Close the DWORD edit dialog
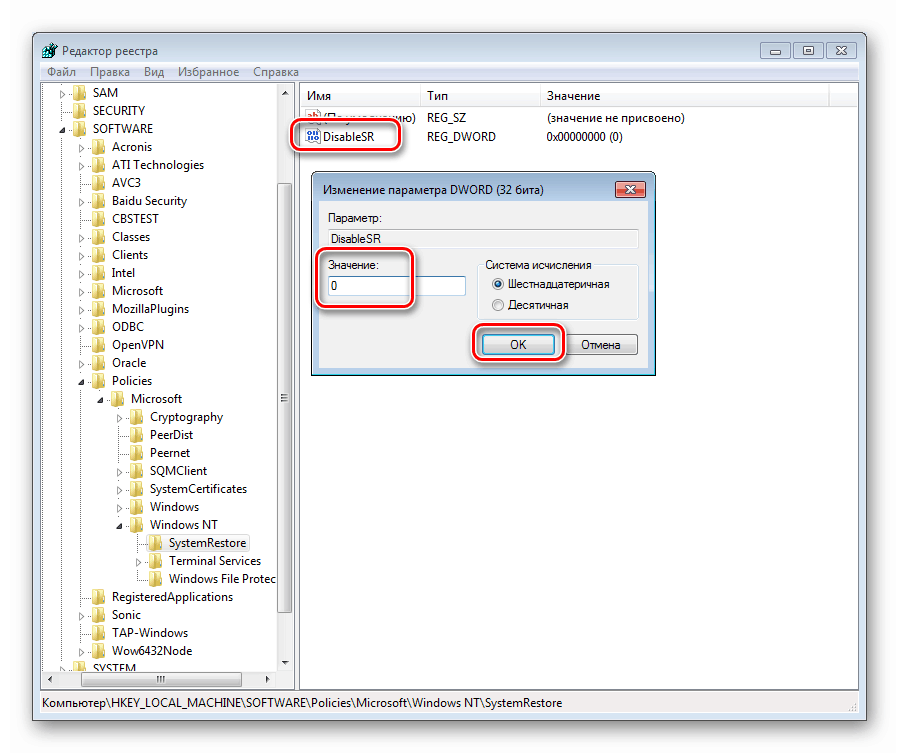 click(x=630, y=190)
